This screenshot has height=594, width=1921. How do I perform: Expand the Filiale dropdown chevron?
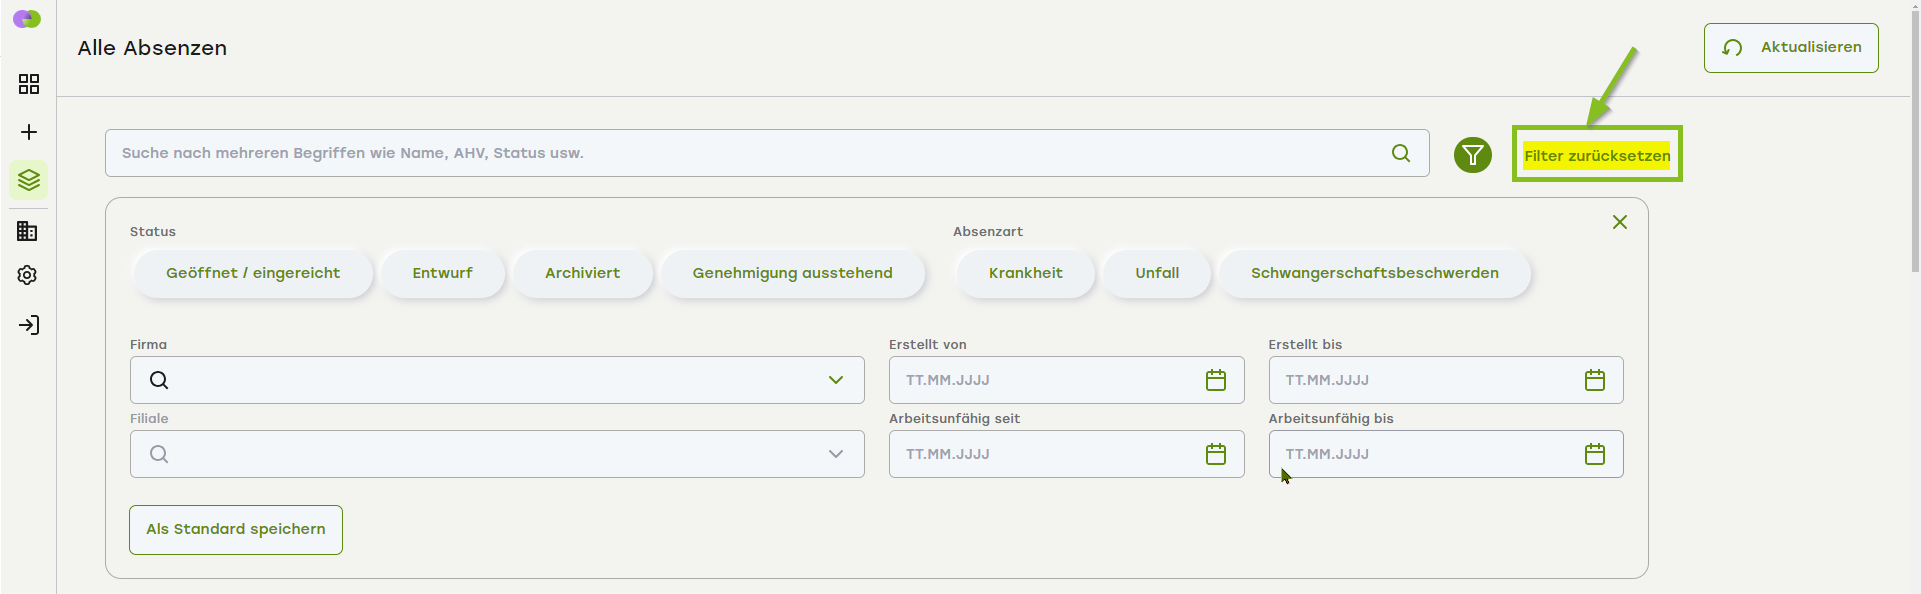tap(836, 454)
